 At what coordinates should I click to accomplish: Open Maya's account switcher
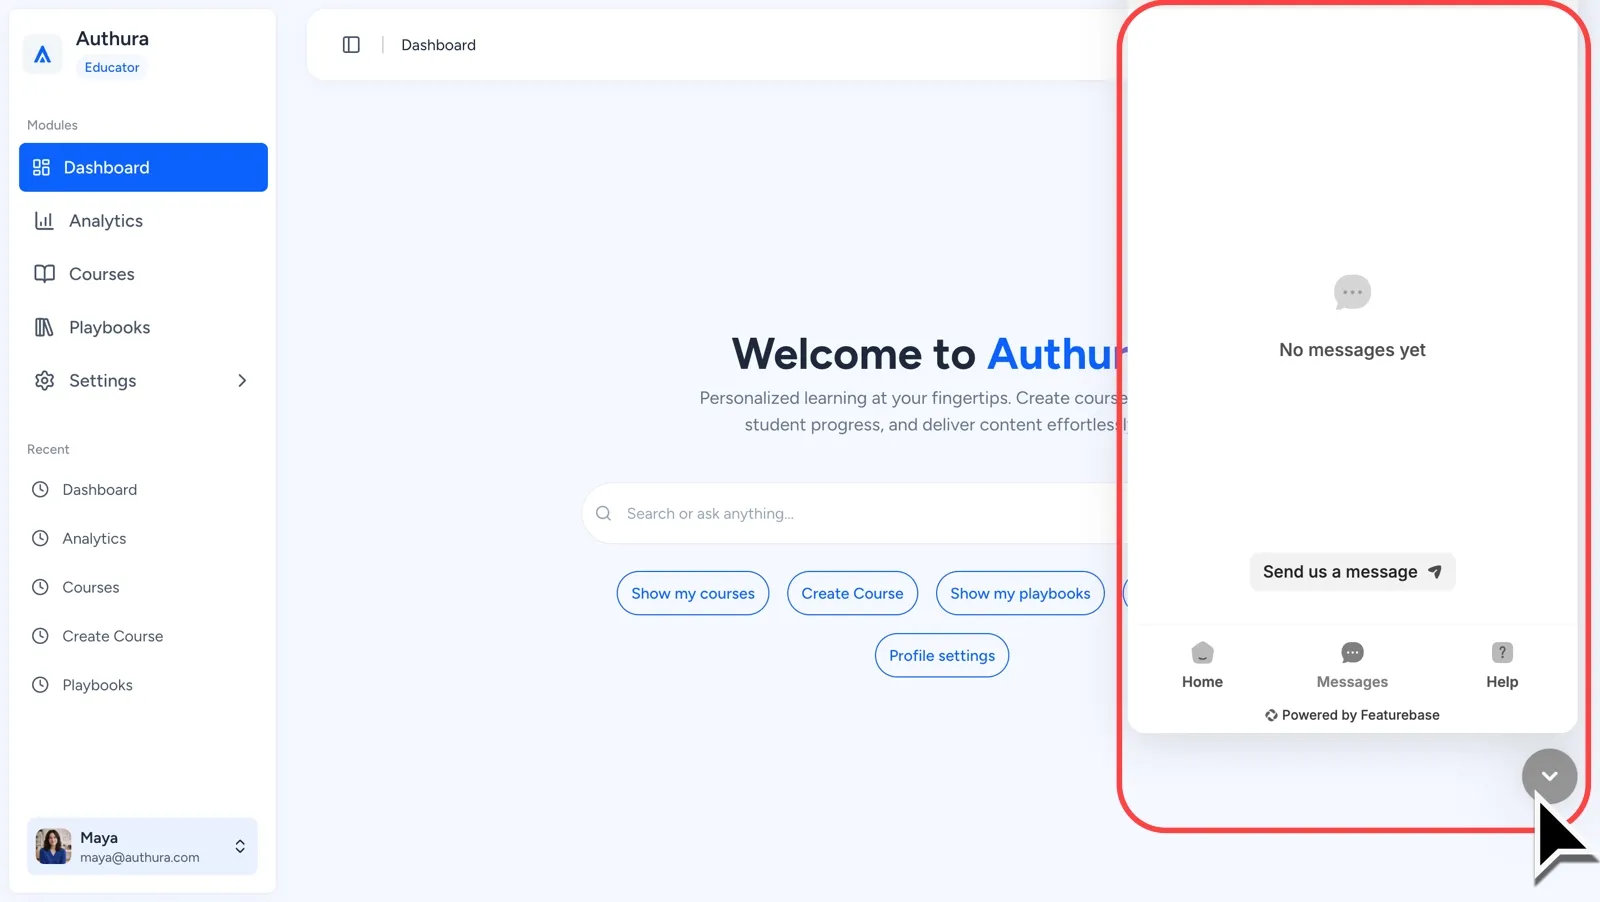point(142,846)
